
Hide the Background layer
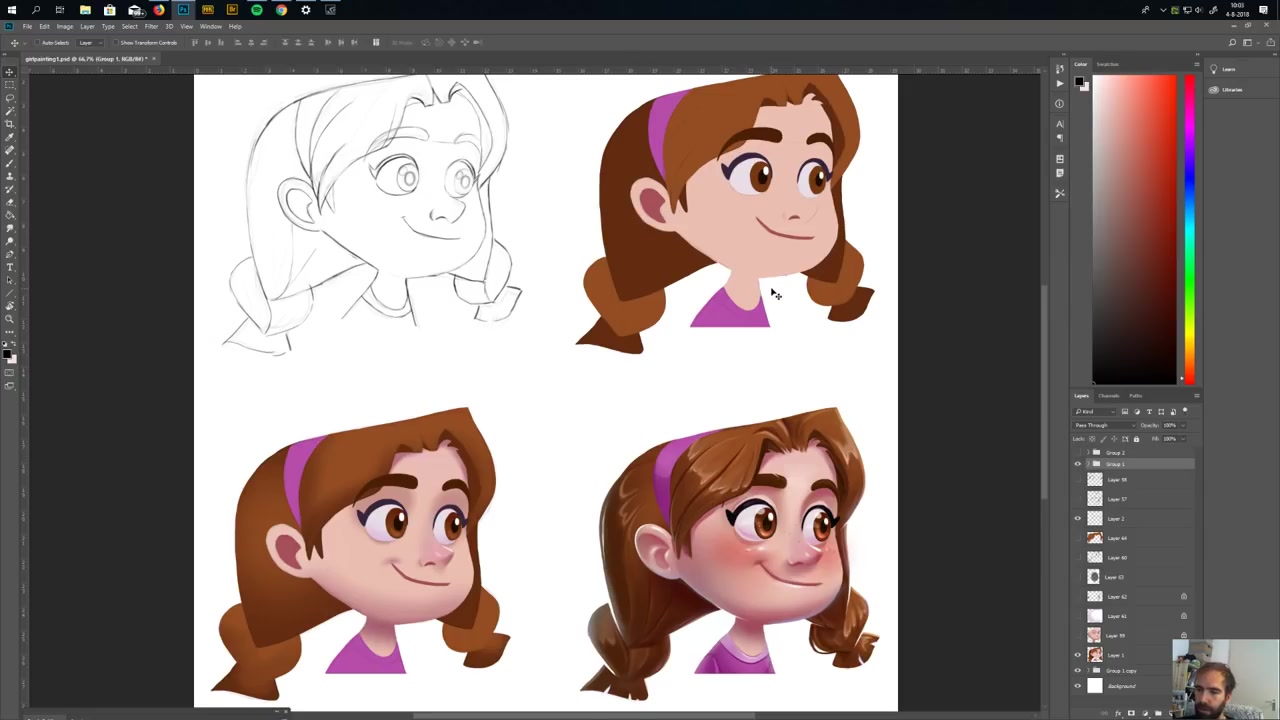(1078, 686)
